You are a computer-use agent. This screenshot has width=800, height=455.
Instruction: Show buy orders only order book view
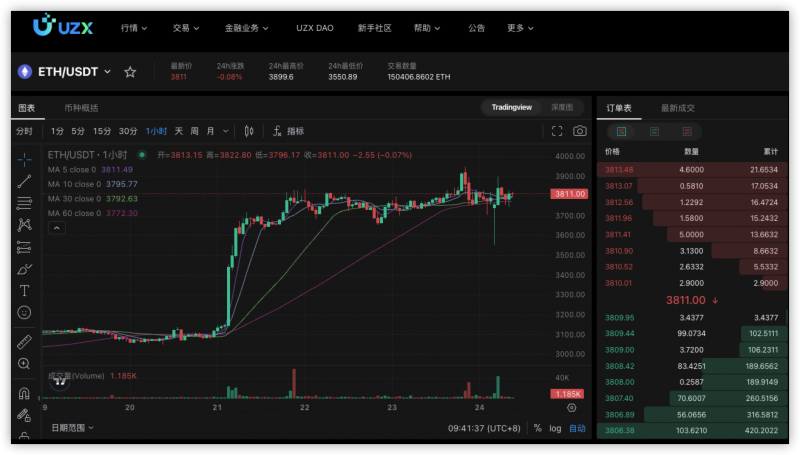(x=654, y=132)
